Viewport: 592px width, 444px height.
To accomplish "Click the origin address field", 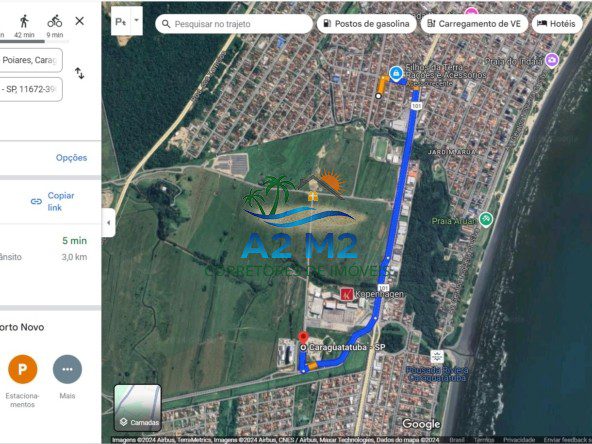I will point(31,60).
